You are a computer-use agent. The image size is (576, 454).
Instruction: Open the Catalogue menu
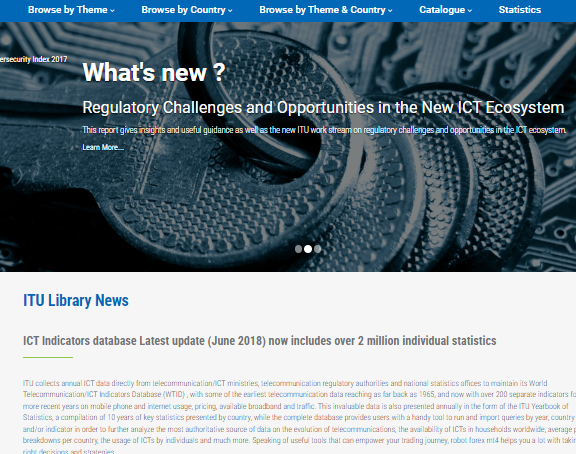[x=446, y=10]
